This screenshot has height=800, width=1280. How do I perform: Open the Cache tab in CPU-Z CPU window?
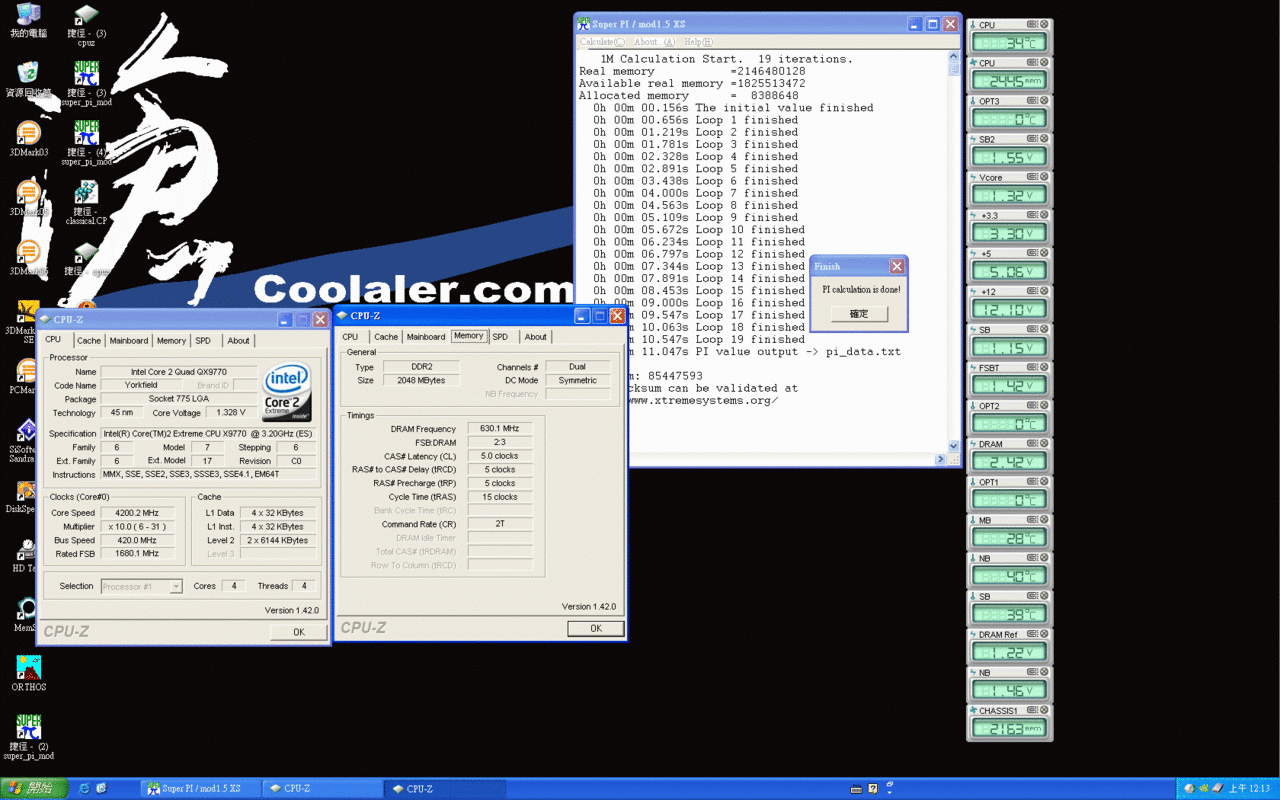pos(89,341)
